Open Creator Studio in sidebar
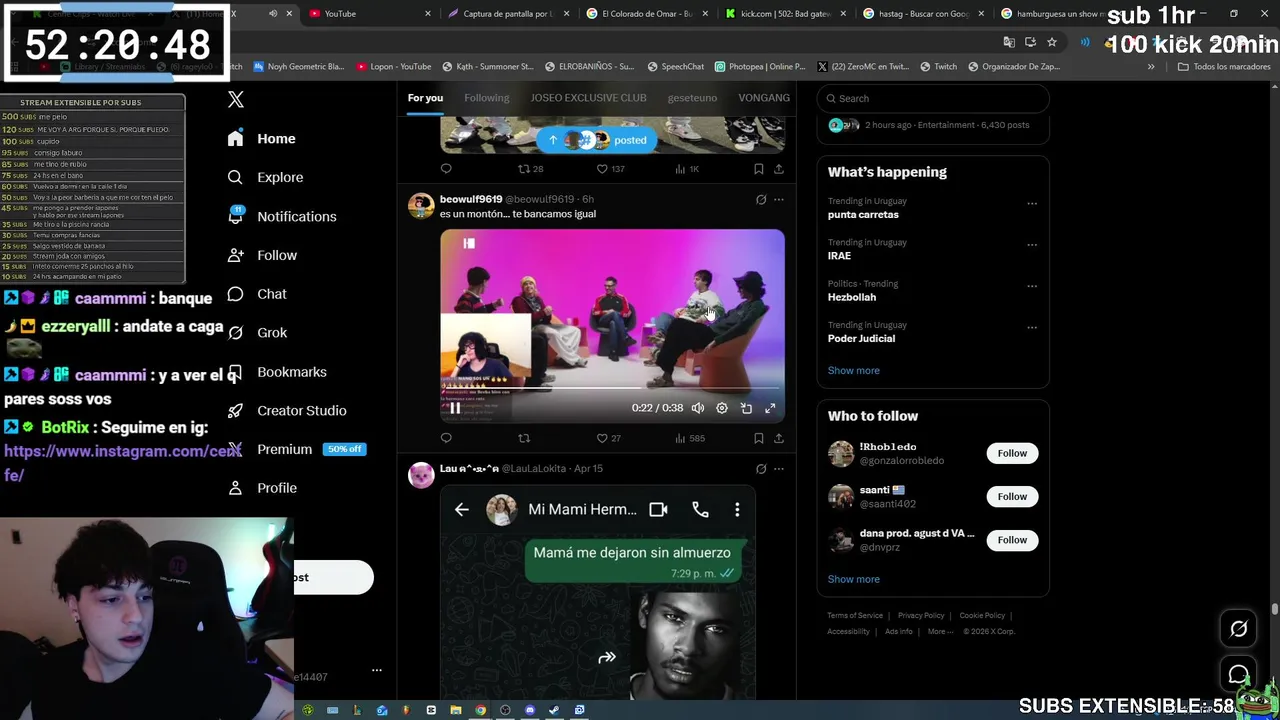The image size is (1280, 720). pos(287,410)
